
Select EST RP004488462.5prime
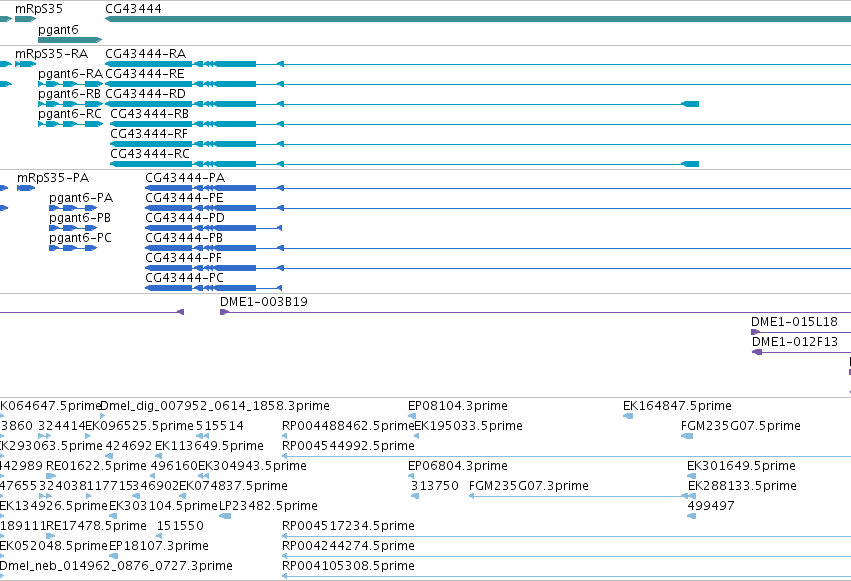click(x=348, y=426)
